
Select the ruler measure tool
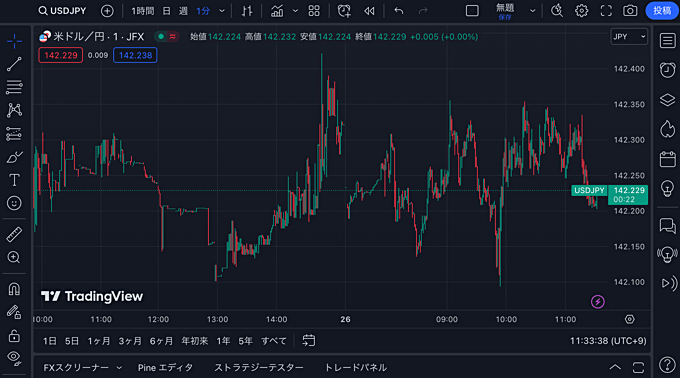[14, 235]
